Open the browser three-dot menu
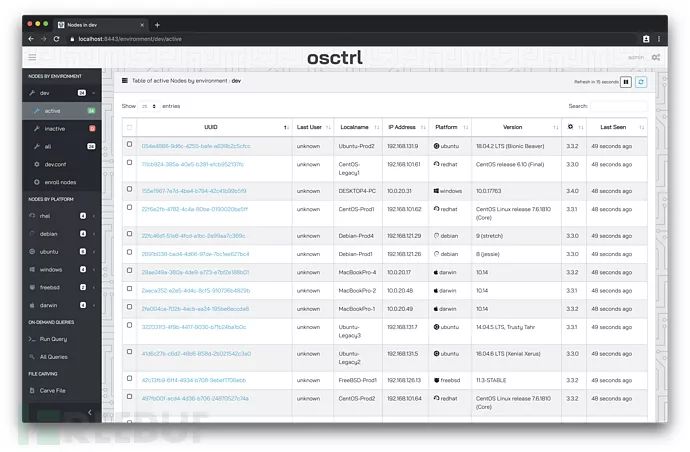The width and height of the screenshot is (690, 452). [x=659, y=39]
